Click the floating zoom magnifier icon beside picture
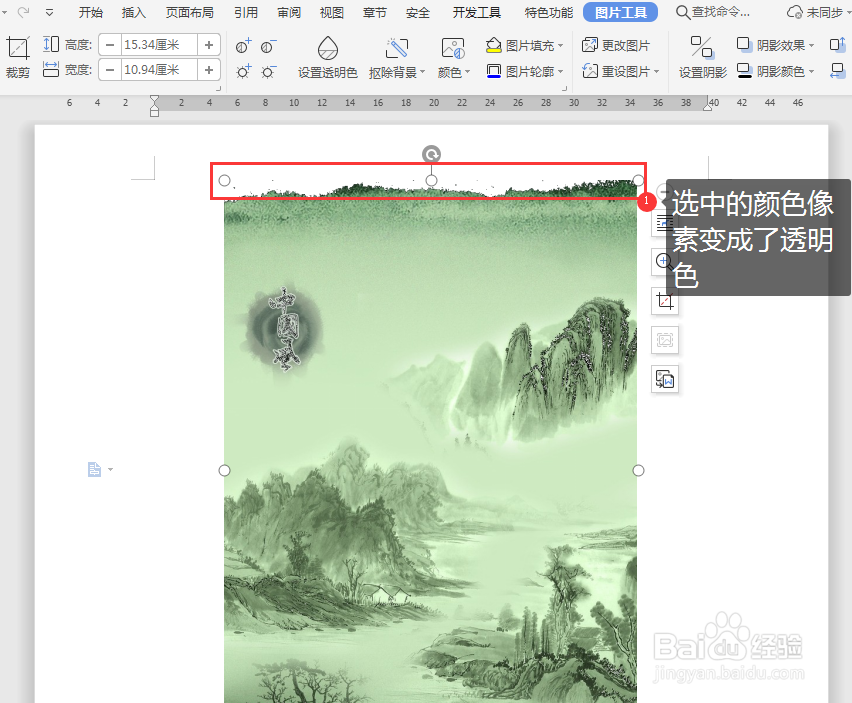 point(665,262)
